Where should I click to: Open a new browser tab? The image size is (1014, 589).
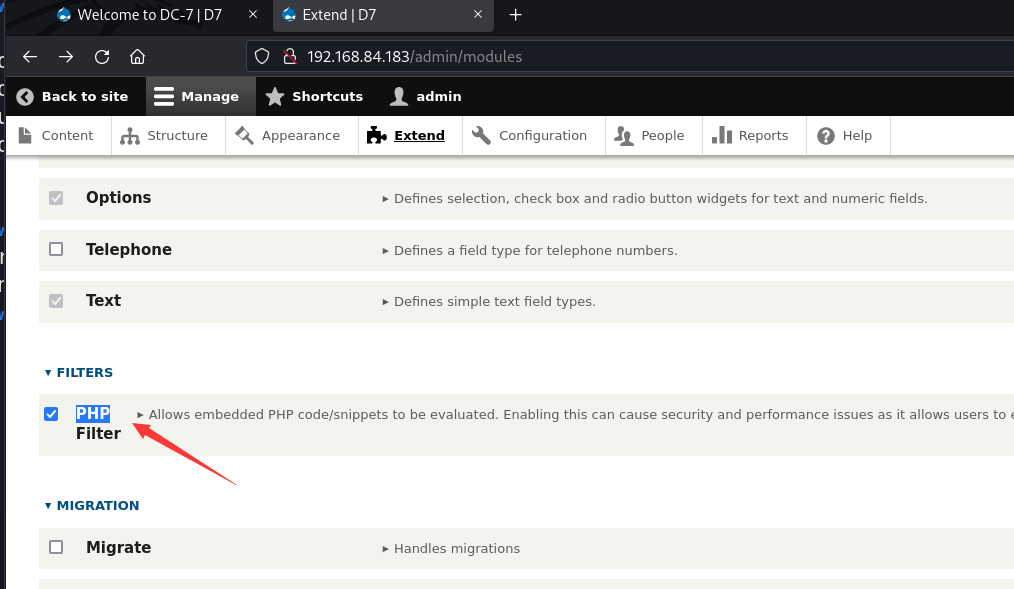515,14
